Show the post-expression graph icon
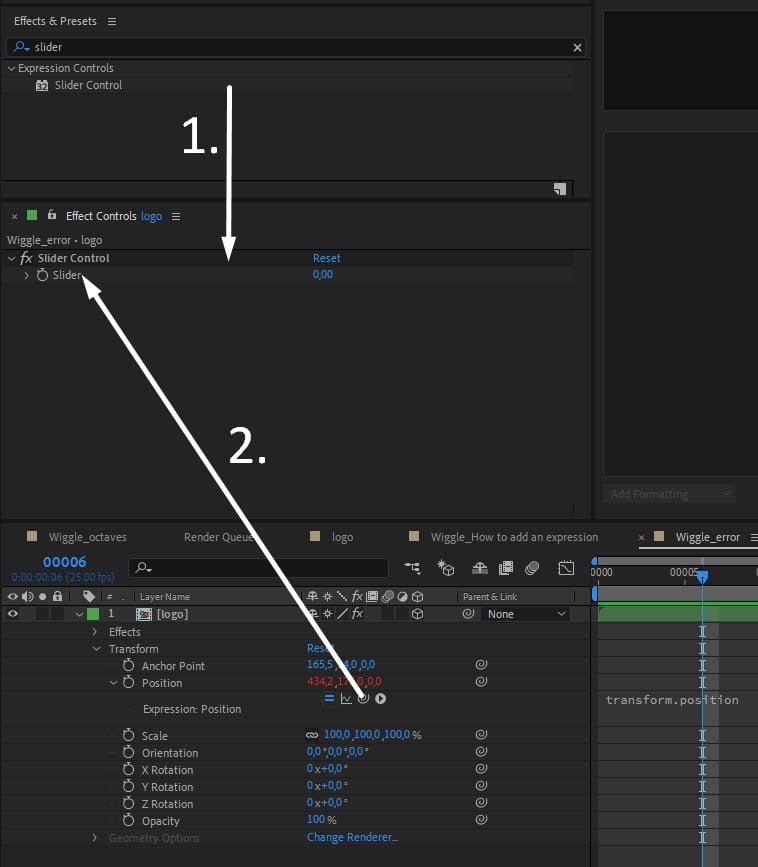The image size is (758, 867). pyautogui.click(x=346, y=698)
